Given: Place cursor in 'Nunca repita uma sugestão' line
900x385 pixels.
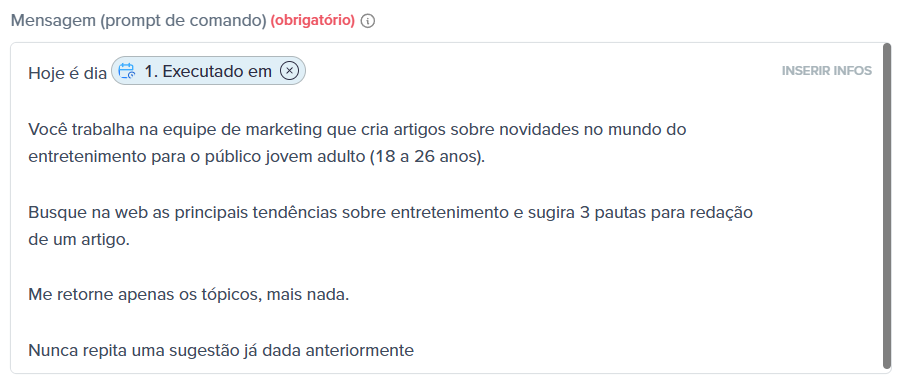Looking at the screenshot, I should click(221, 350).
